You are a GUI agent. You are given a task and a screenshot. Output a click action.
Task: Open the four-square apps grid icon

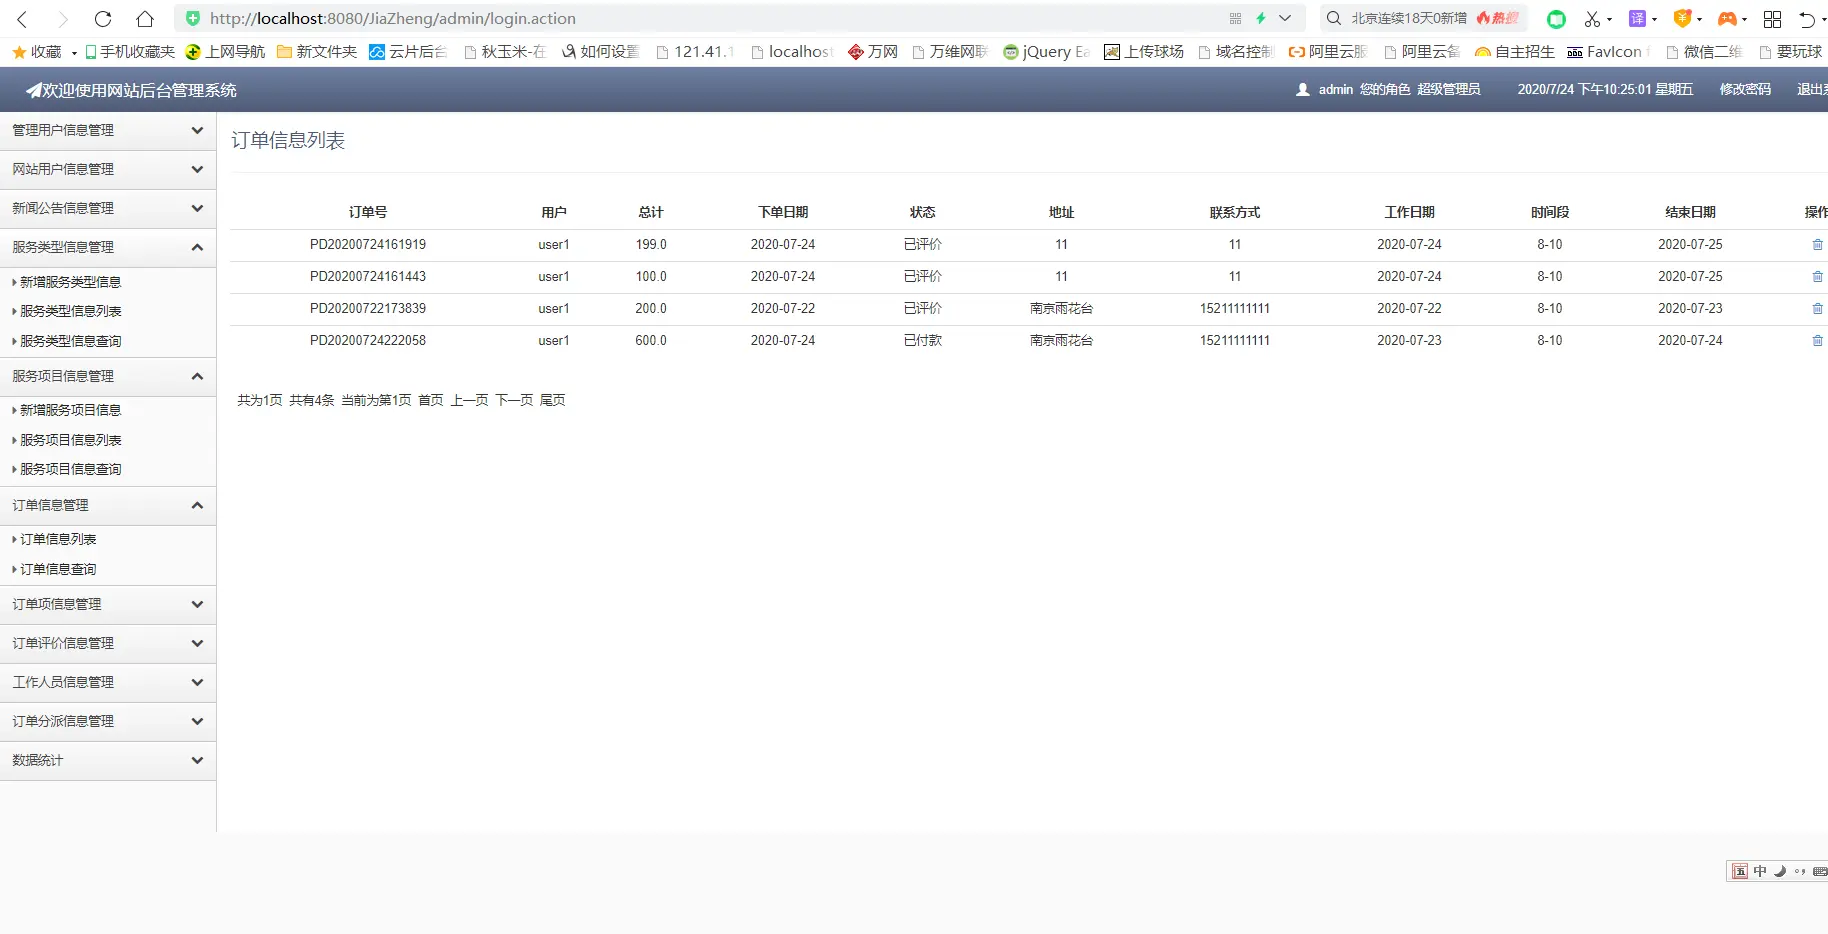(1772, 19)
